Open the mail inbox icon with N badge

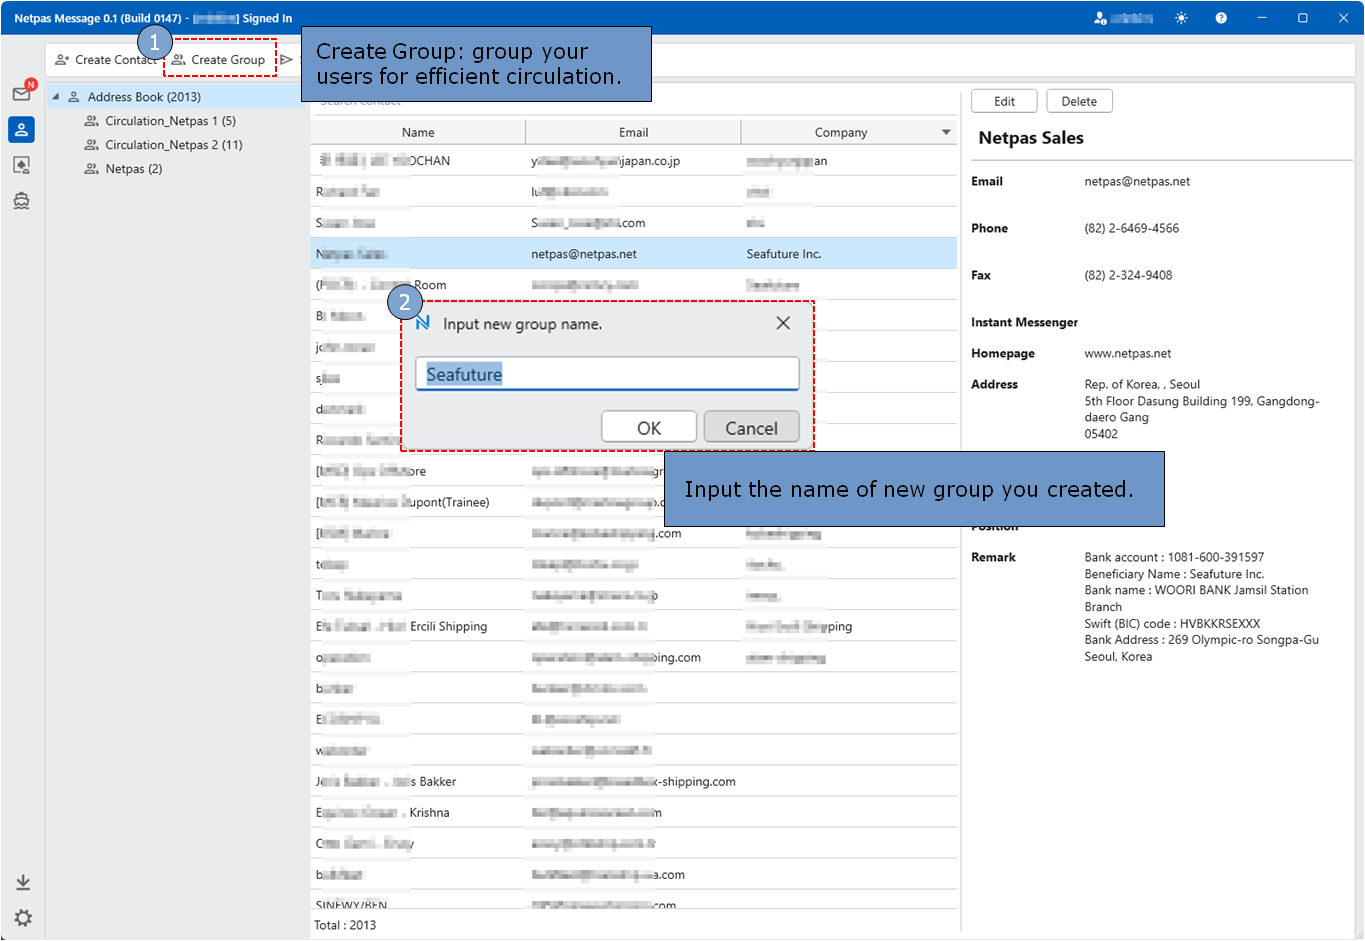pos(22,93)
